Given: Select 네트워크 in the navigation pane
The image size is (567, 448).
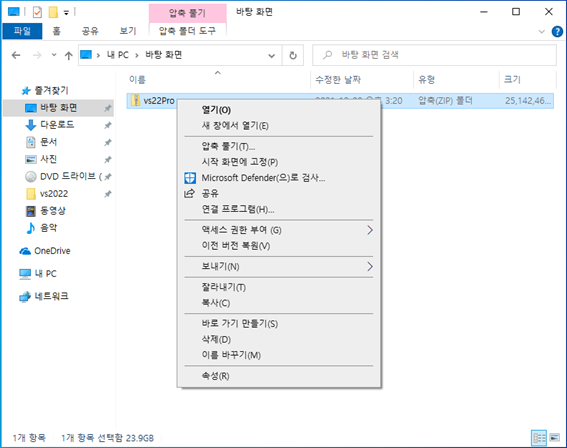Looking at the screenshot, I should (x=51, y=296).
